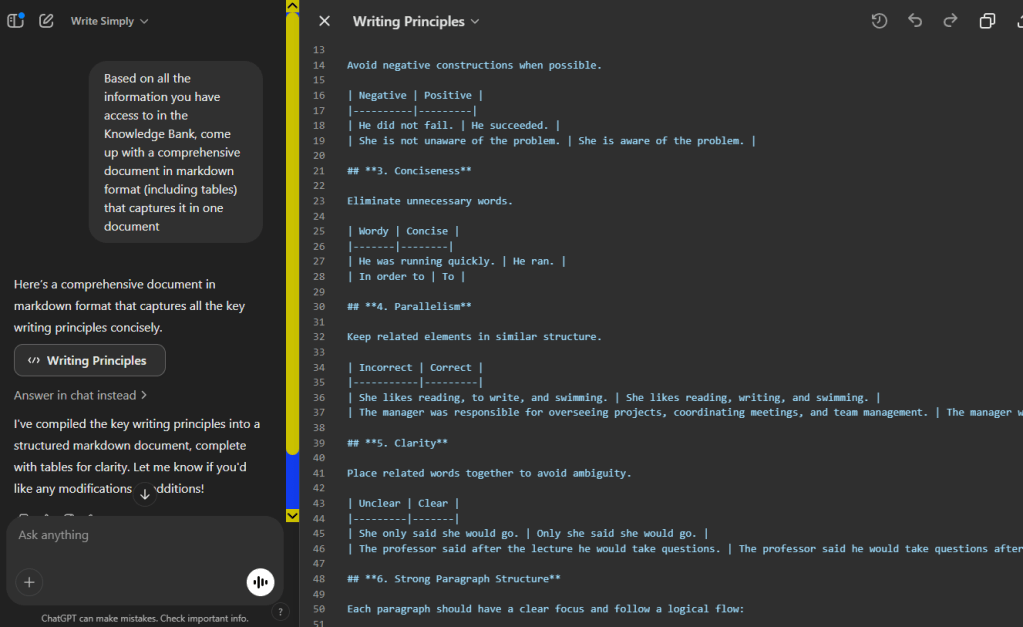Copy the document with the copy icon
The height and width of the screenshot is (627, 1023).
987,20
